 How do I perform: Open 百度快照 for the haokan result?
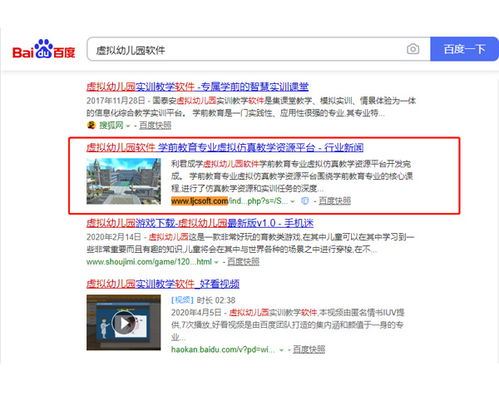pos(309,350)
